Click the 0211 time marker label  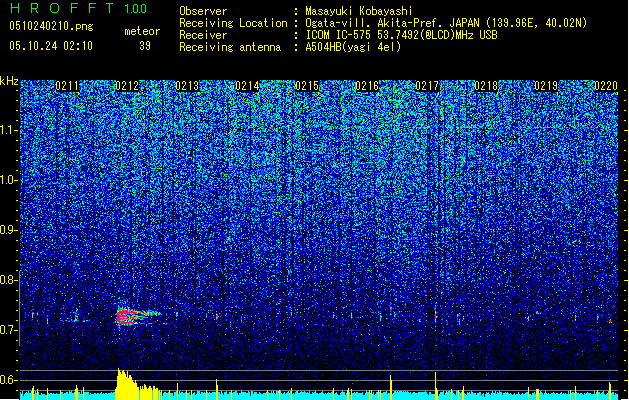pos(67,86)
